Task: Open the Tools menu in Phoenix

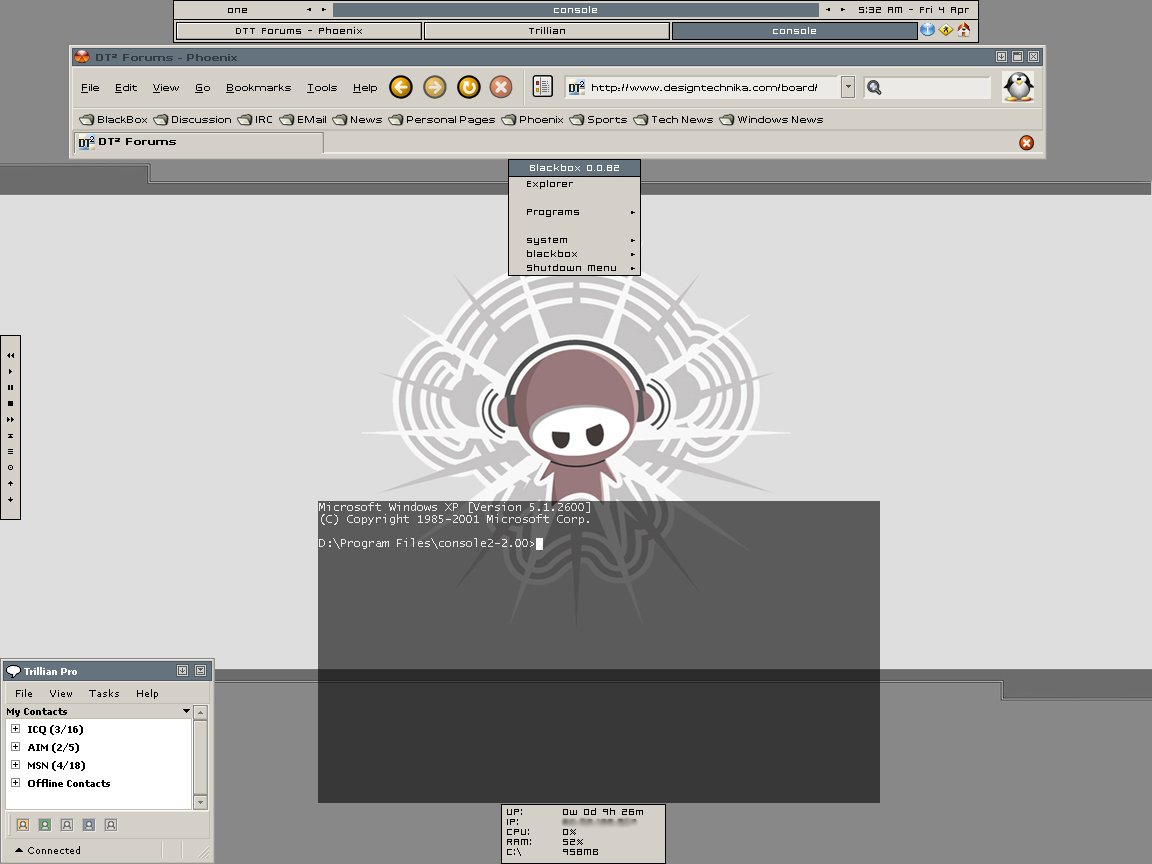Action: [x=322, y=87]
